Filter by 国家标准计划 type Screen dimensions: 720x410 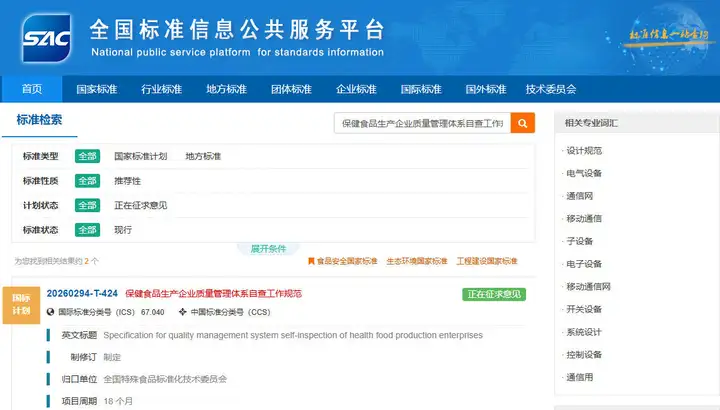click(141, 156)
